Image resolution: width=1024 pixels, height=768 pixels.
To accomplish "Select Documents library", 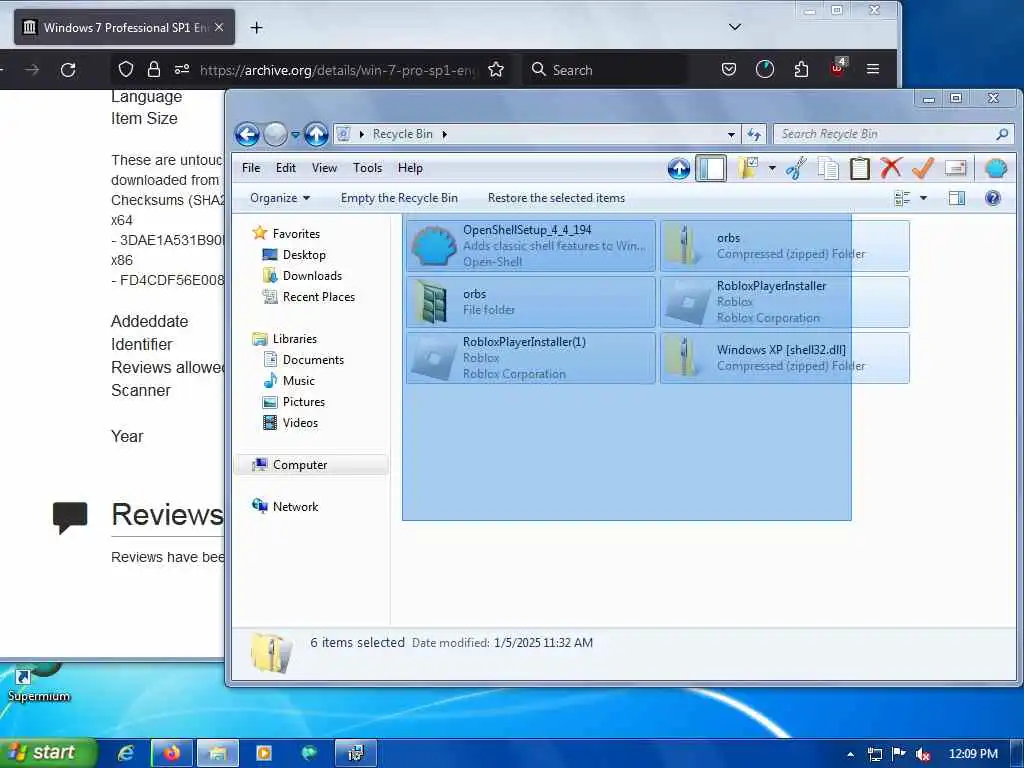I will click(313, 360).
